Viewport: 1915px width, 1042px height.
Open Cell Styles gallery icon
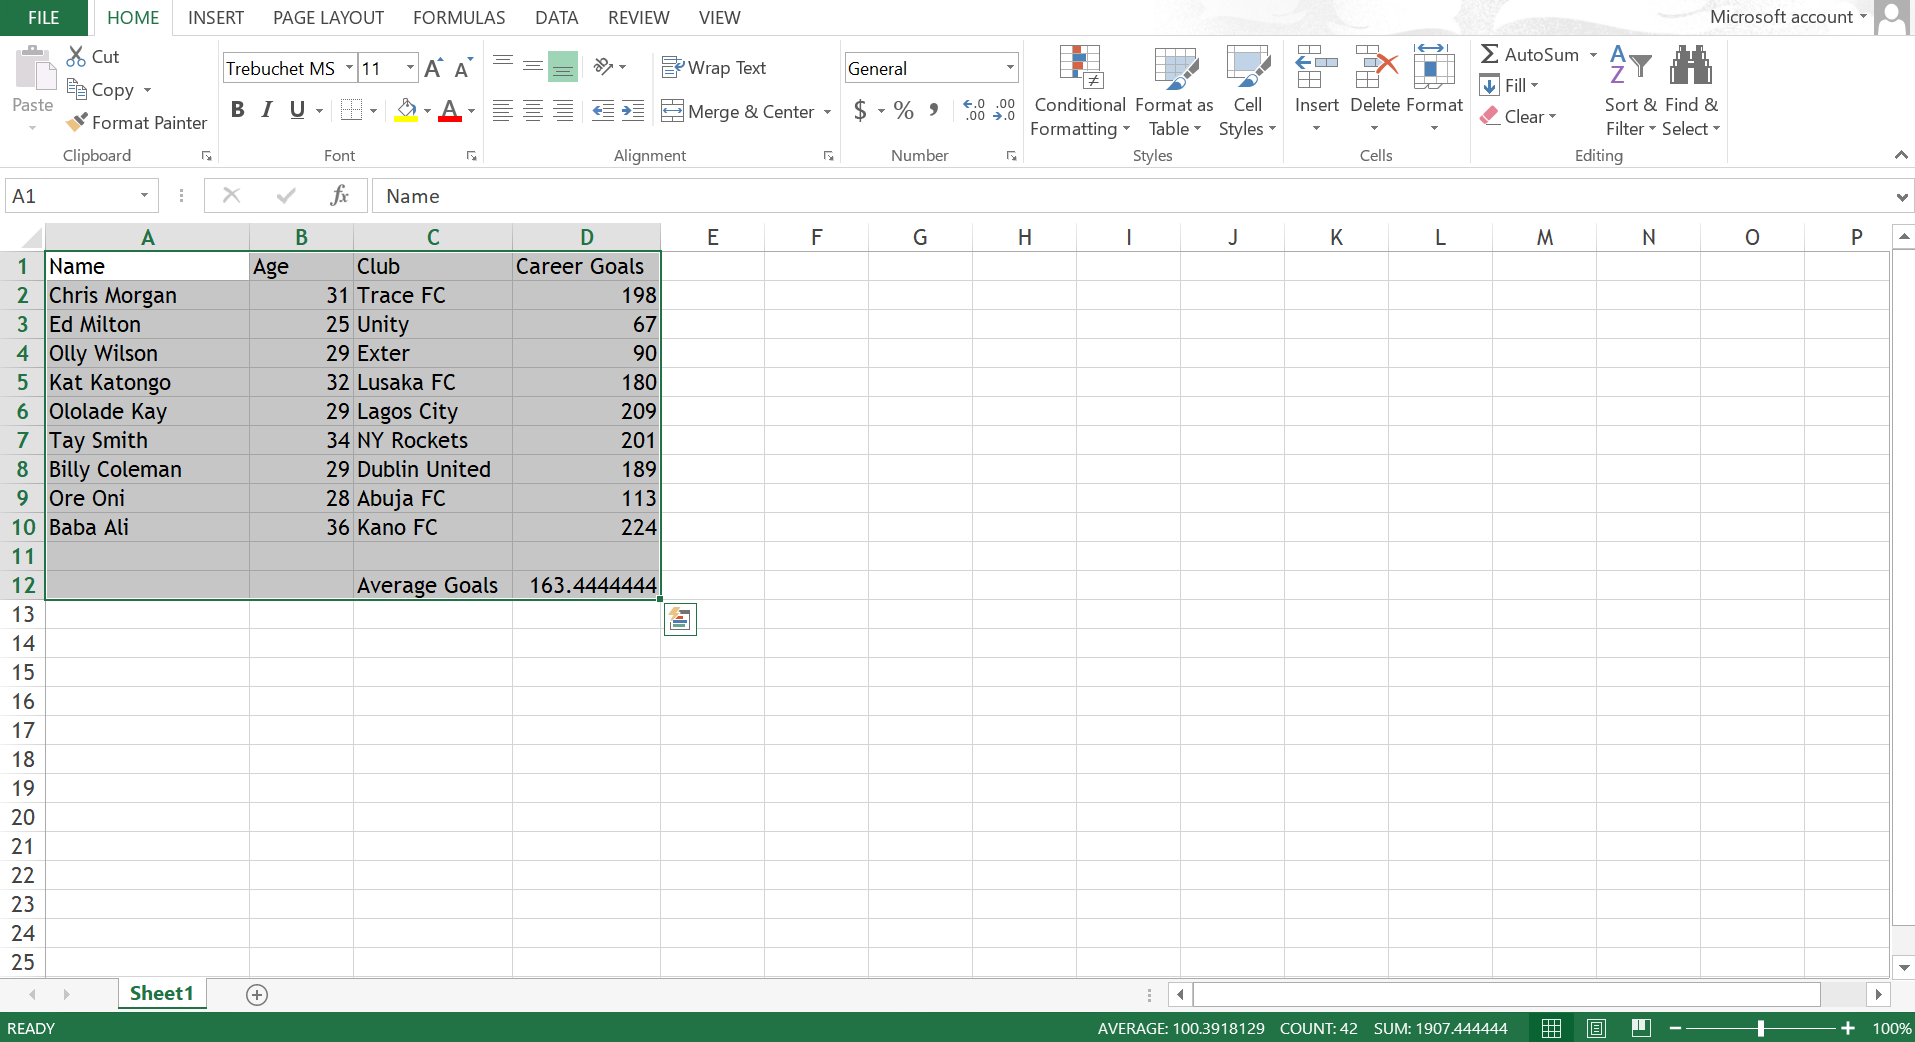point(1247,67)
